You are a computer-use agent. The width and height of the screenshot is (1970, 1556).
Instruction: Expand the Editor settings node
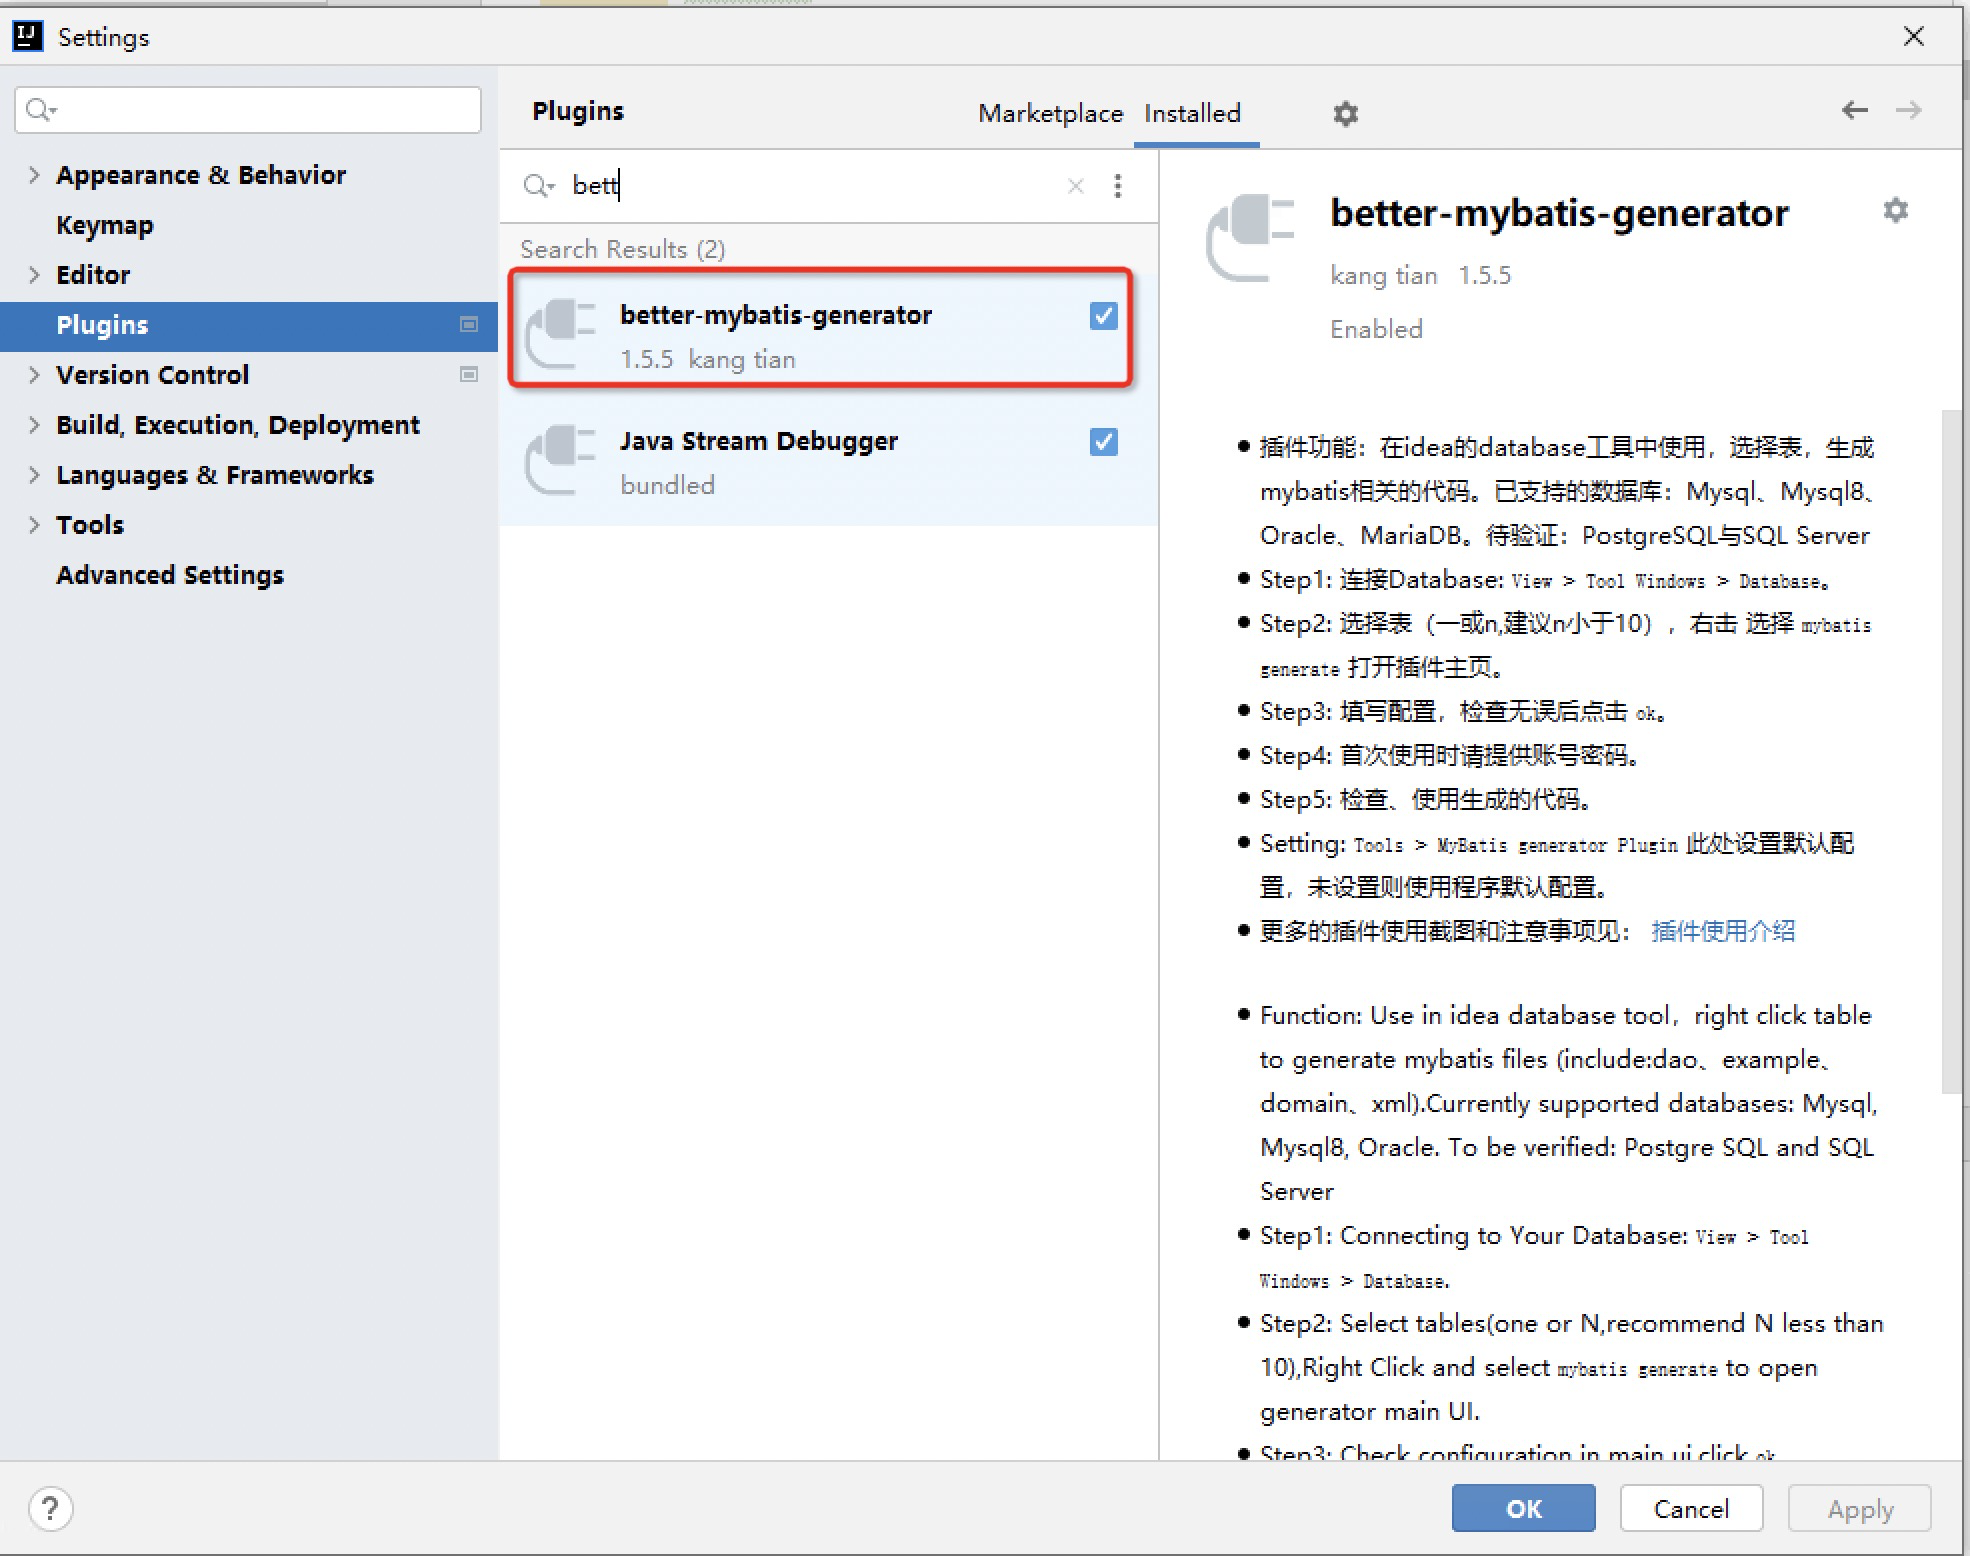[34, 275]
